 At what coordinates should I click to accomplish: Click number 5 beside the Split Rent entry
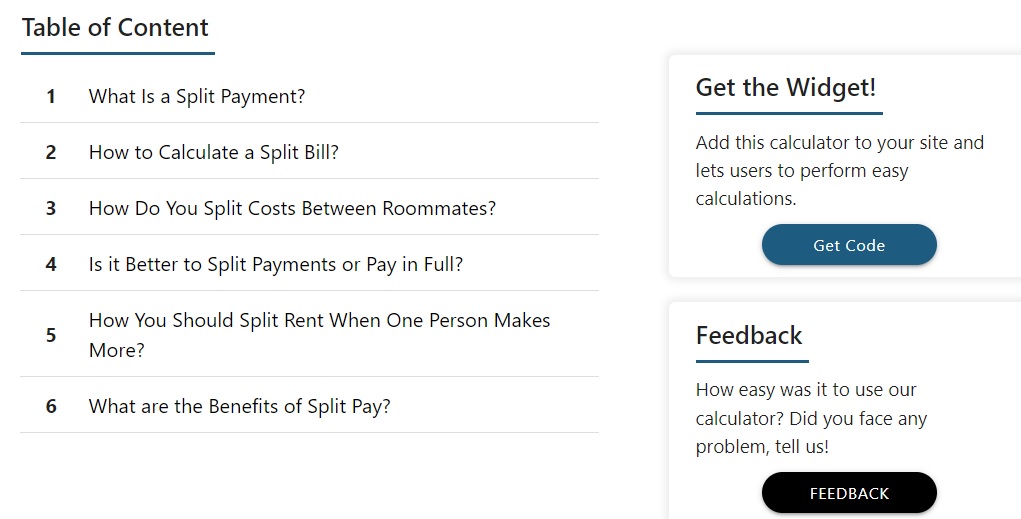51,335
